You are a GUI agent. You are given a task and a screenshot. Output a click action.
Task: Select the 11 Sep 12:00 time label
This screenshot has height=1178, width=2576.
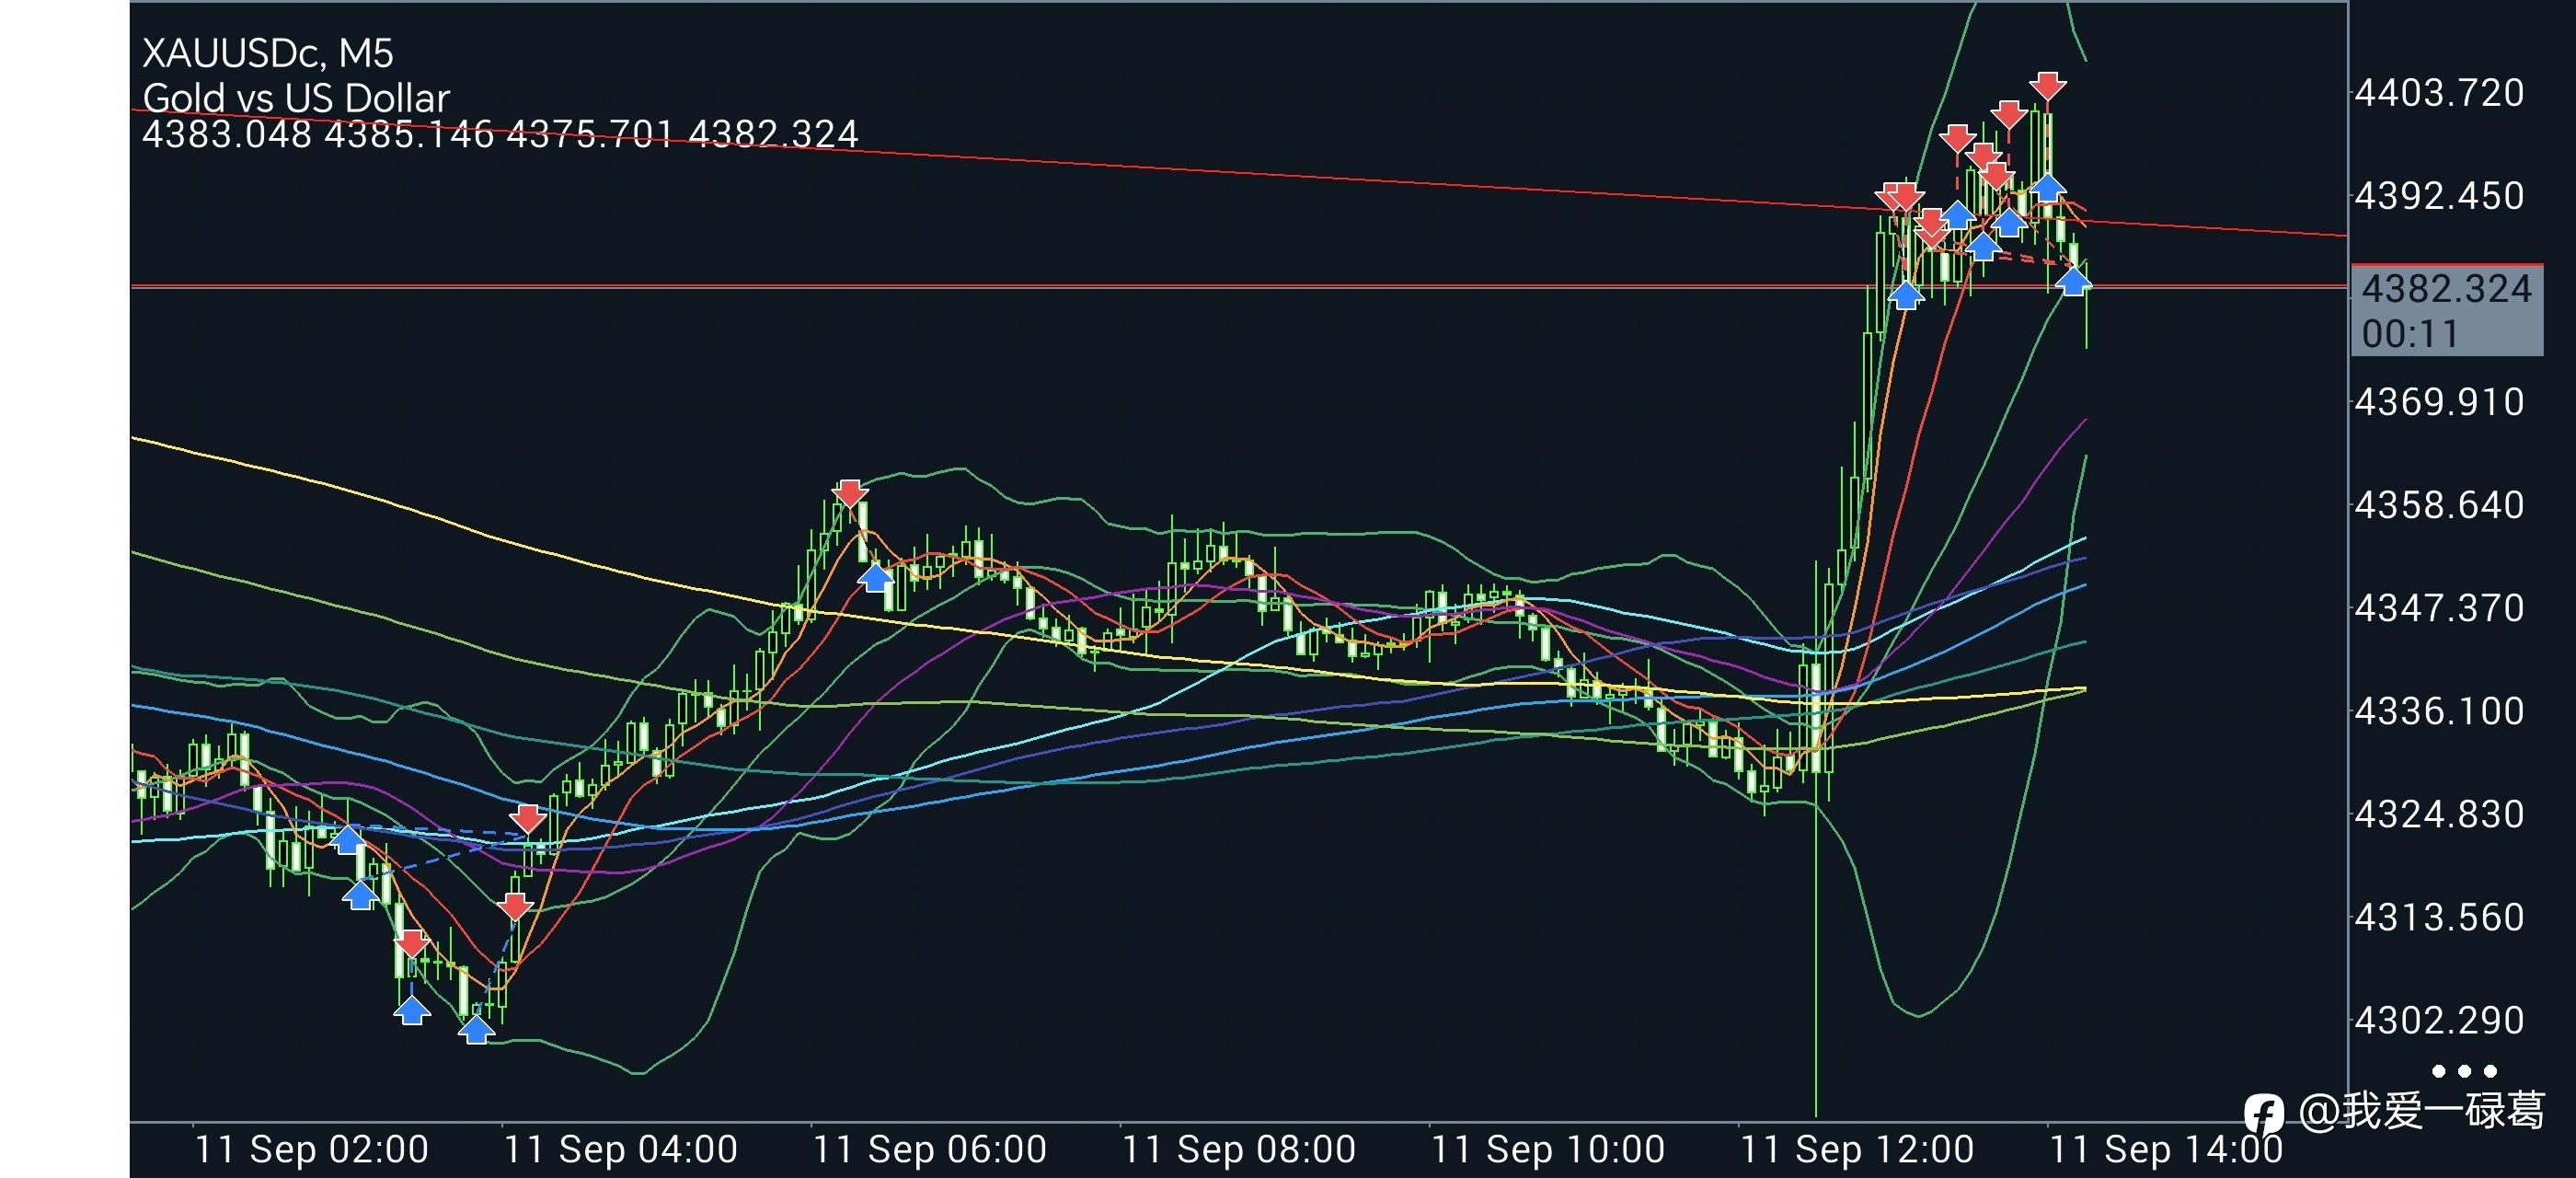tap(1857, 1149)
